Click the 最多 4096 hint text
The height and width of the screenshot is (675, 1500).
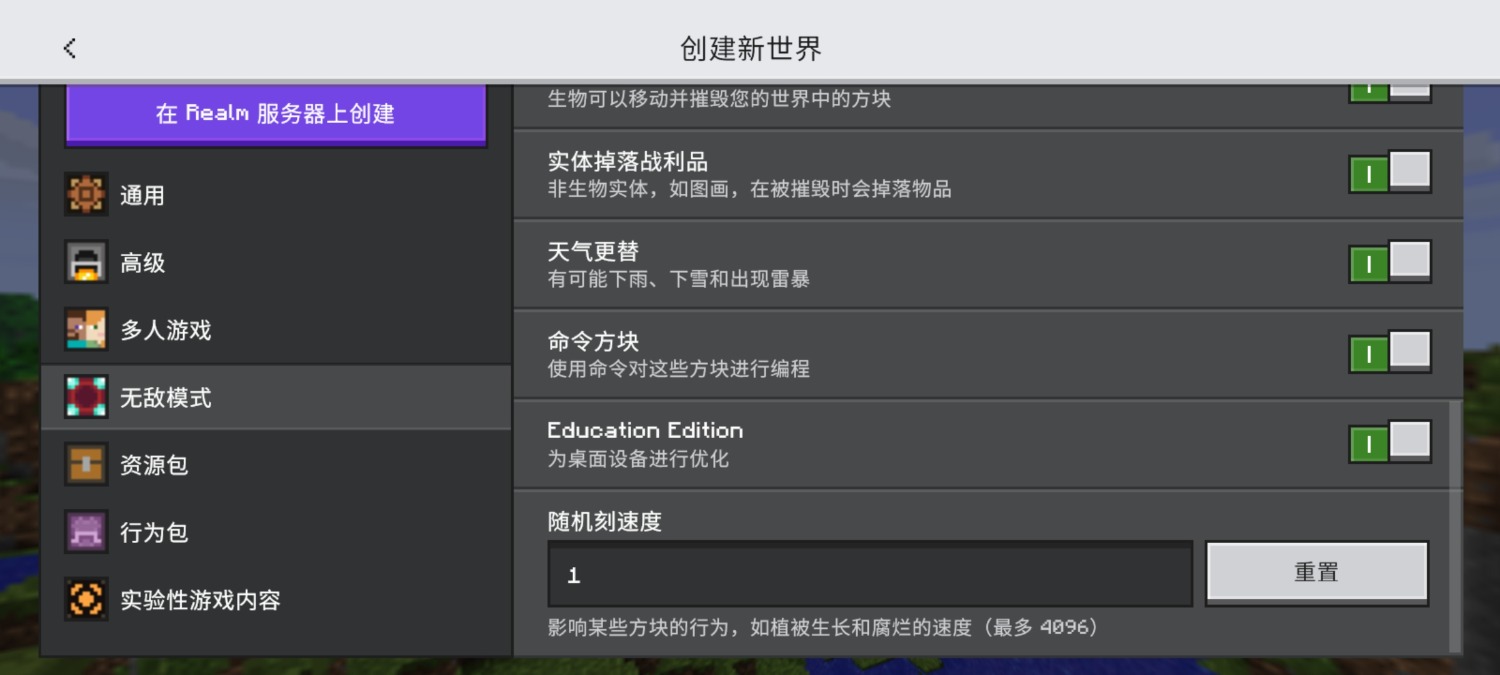click(x=1041, y=628)
